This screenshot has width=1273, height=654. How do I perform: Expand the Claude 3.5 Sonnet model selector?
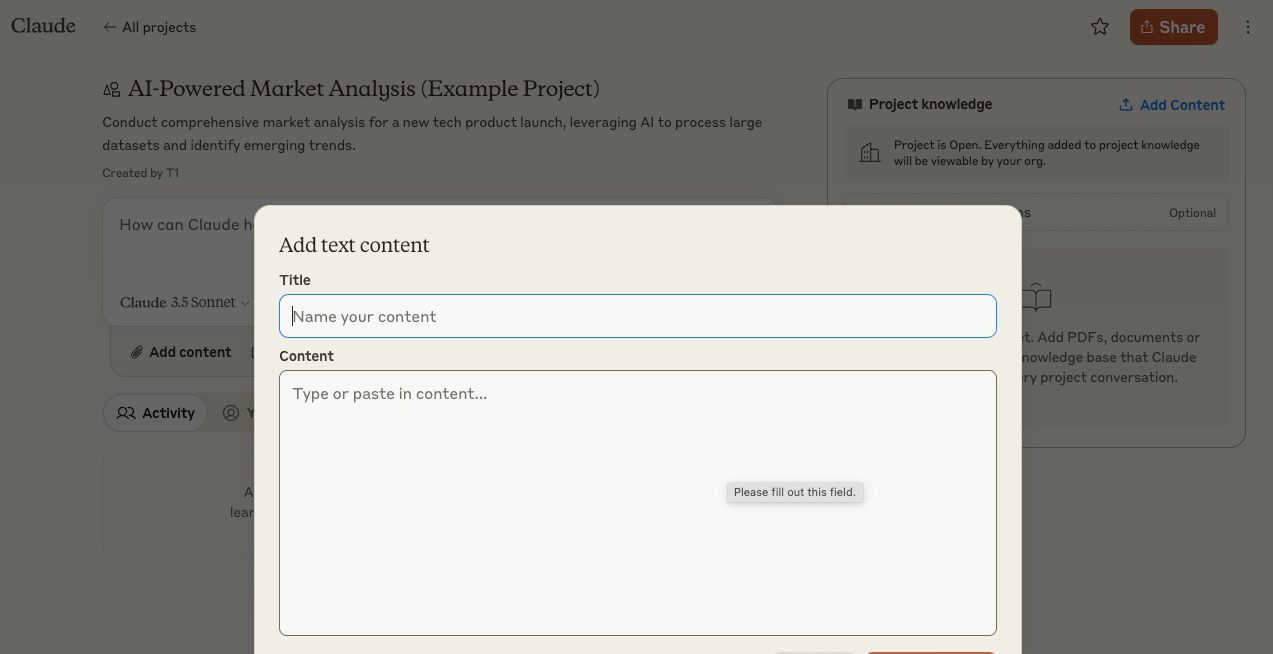point(184,302)
